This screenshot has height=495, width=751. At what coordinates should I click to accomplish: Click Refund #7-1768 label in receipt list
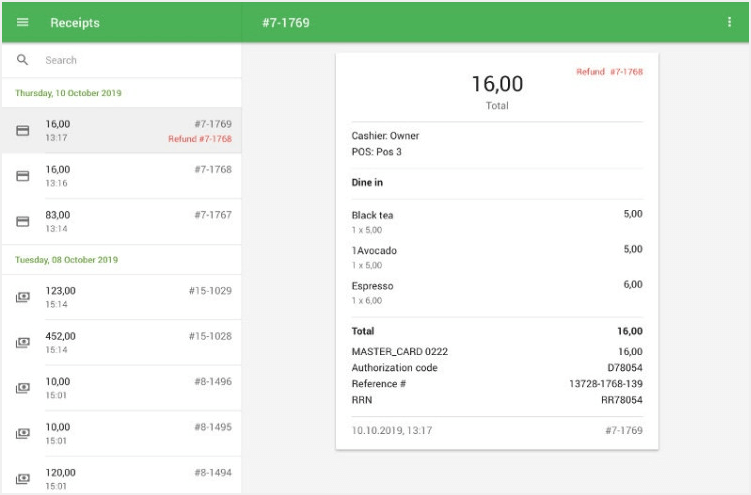click(199, 139)
